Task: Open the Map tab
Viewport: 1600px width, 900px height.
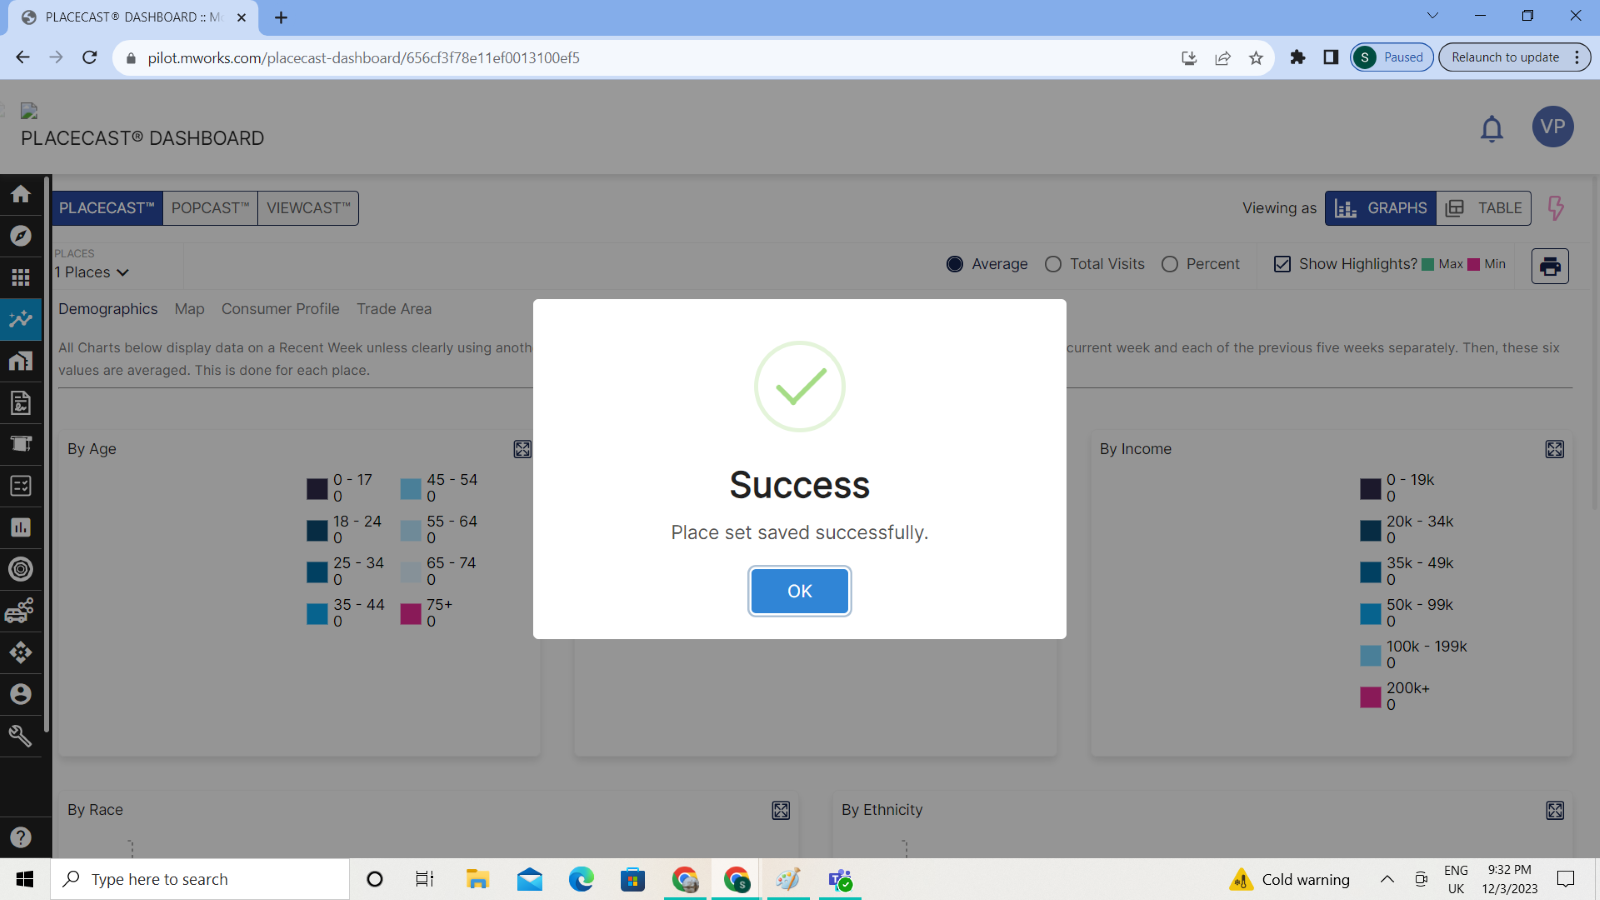Action: [189, 309]
